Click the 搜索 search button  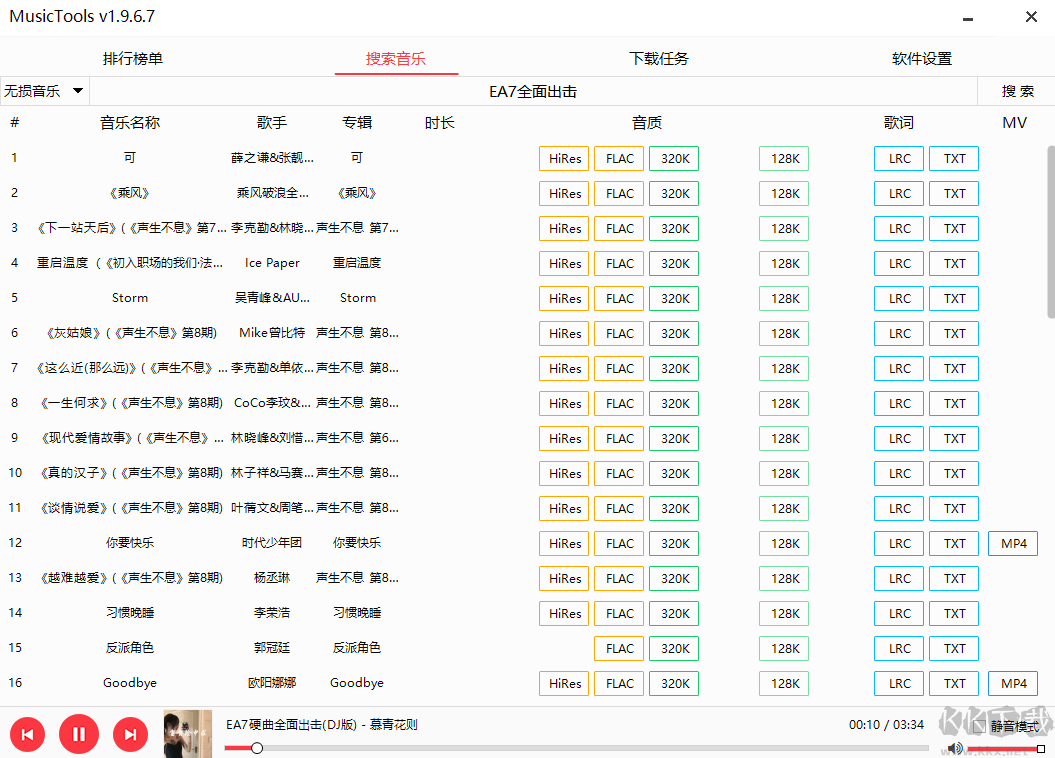pyautogui.click(x=1016, y=90)
